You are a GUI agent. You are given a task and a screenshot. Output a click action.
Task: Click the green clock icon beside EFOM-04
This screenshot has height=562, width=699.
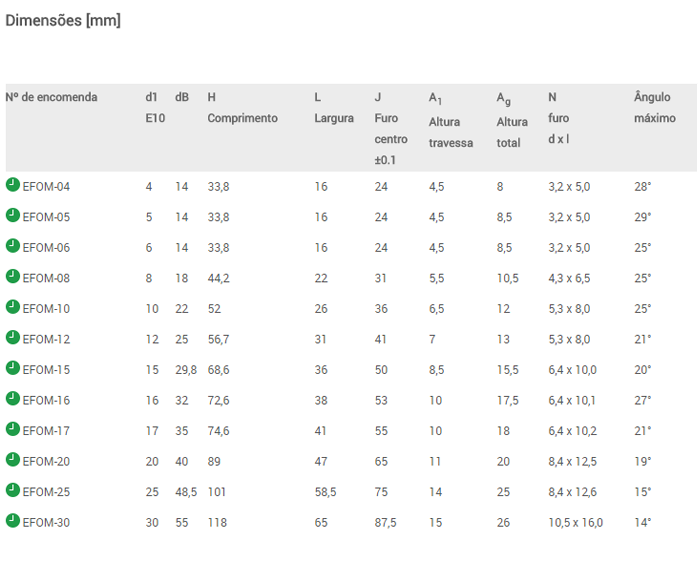tap(13, 185)
